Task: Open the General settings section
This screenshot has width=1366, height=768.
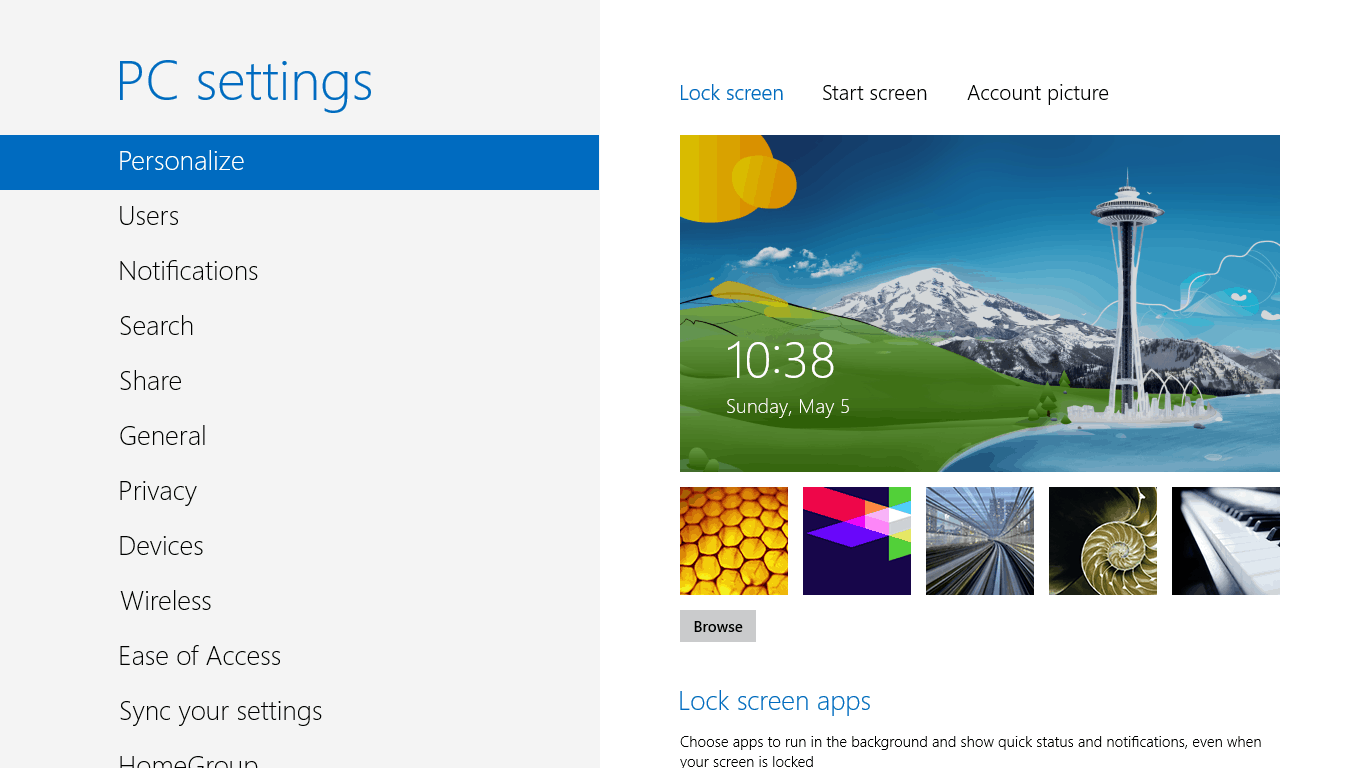Action: click(x=162, y=435)
